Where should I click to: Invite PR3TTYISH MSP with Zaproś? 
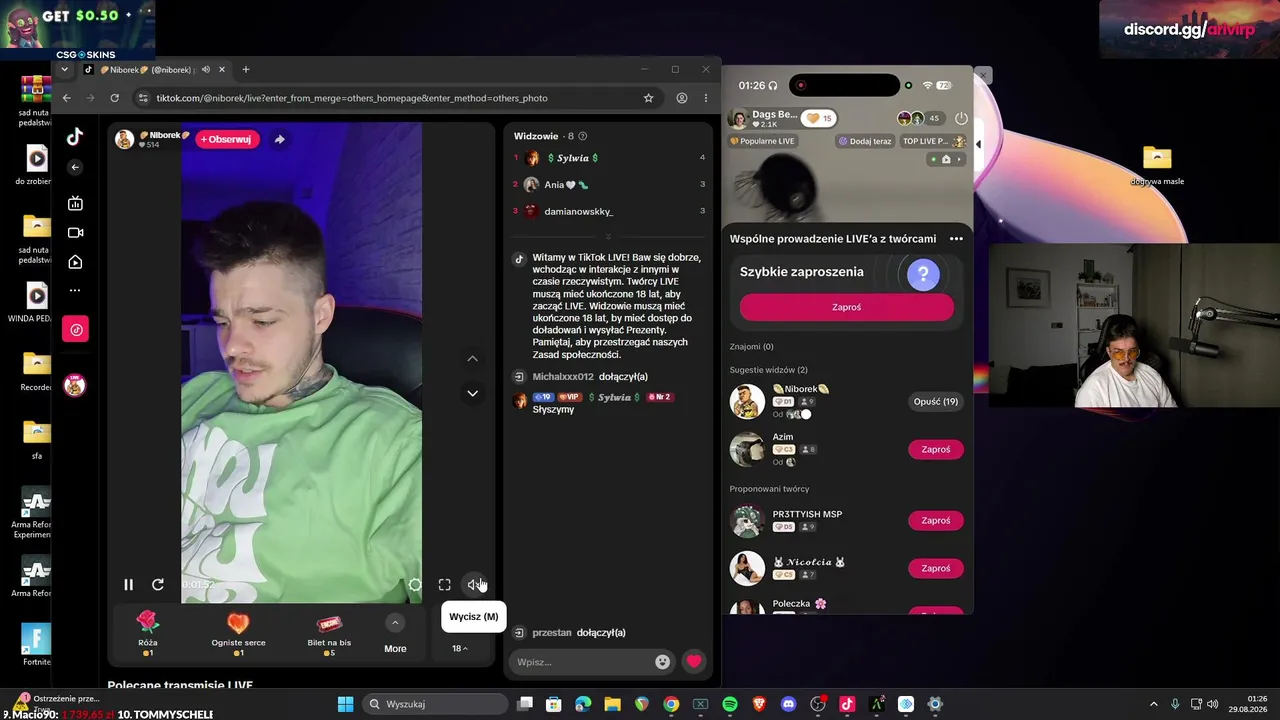click(936, 521)
